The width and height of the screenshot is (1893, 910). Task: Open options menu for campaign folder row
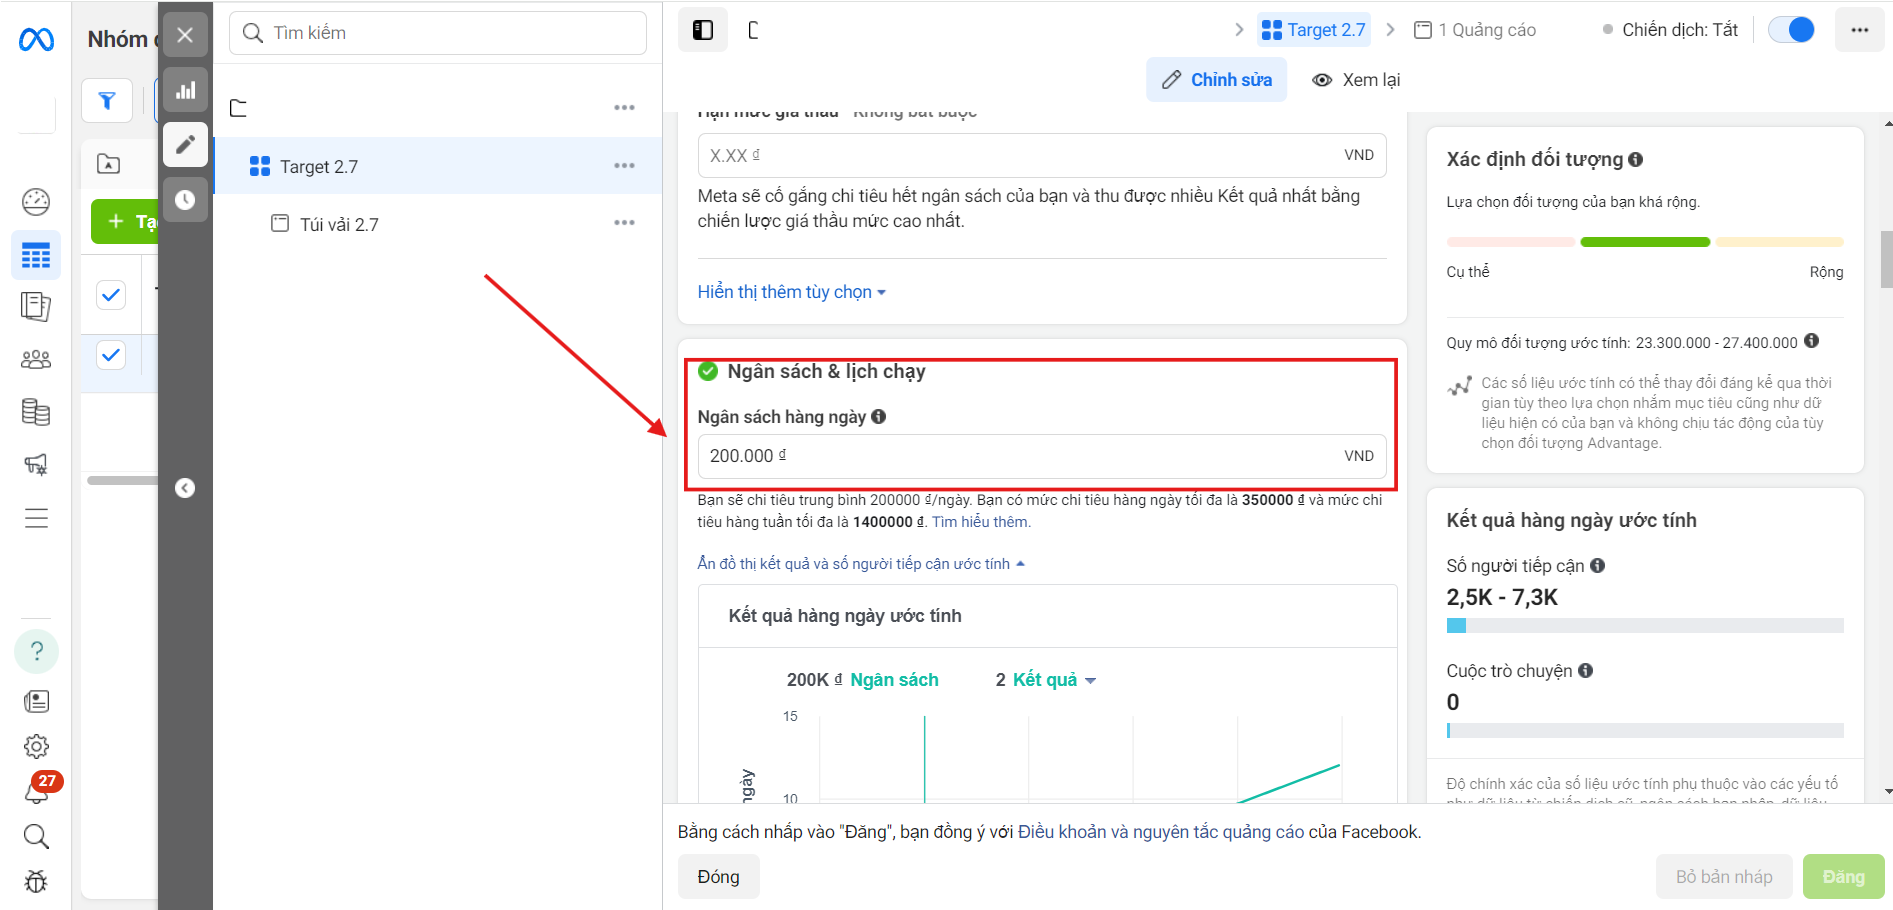624,107
